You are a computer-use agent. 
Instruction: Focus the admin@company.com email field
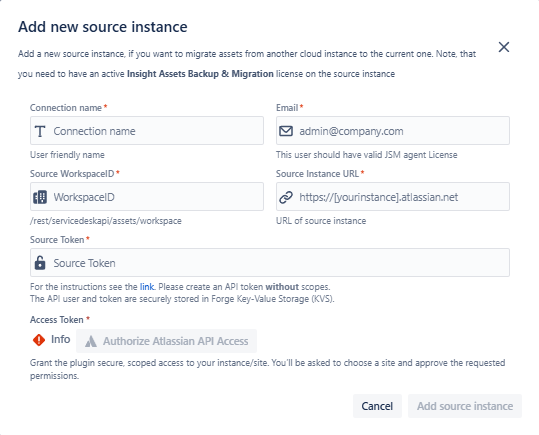point(393,131)
